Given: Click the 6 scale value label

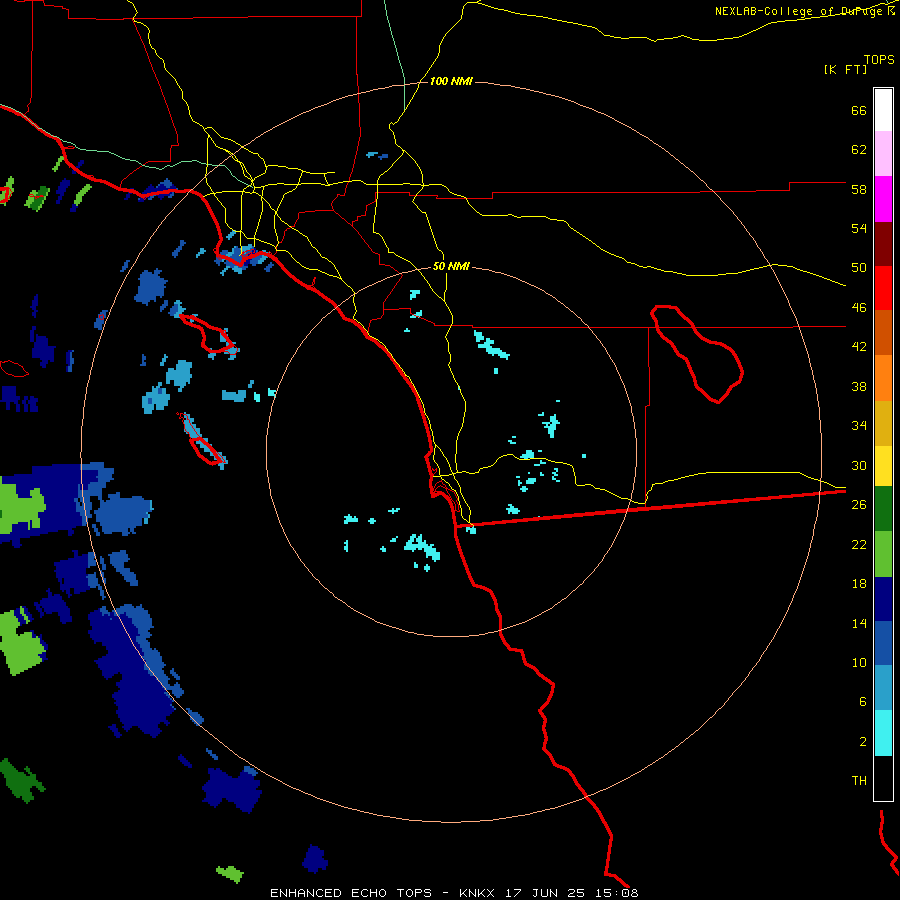Looking at the screenshot, I should click(x=863, y=702).
